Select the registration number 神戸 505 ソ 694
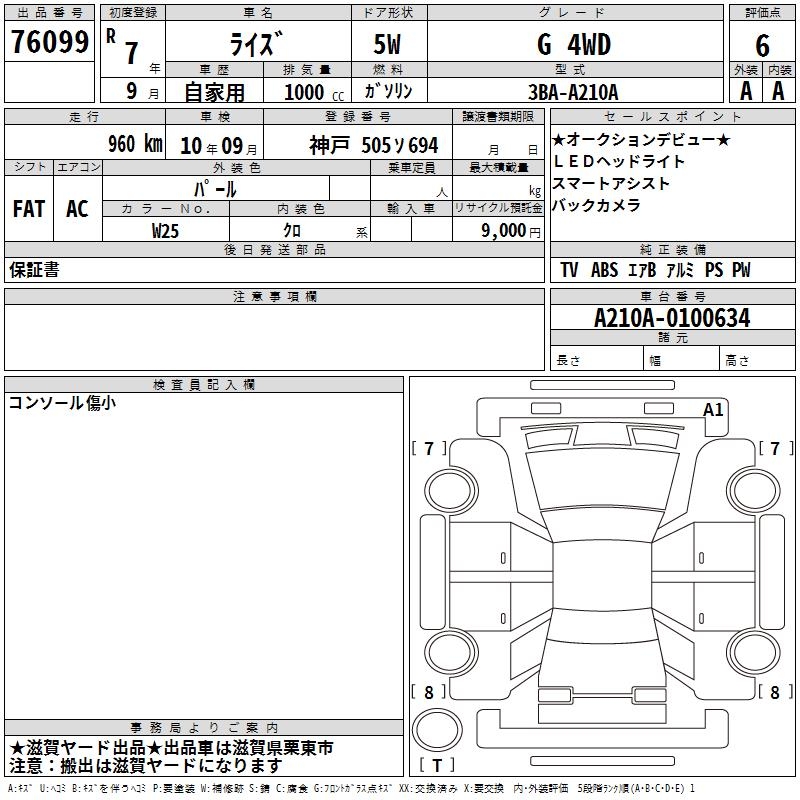800x800 pixels. tap(373, 145)
